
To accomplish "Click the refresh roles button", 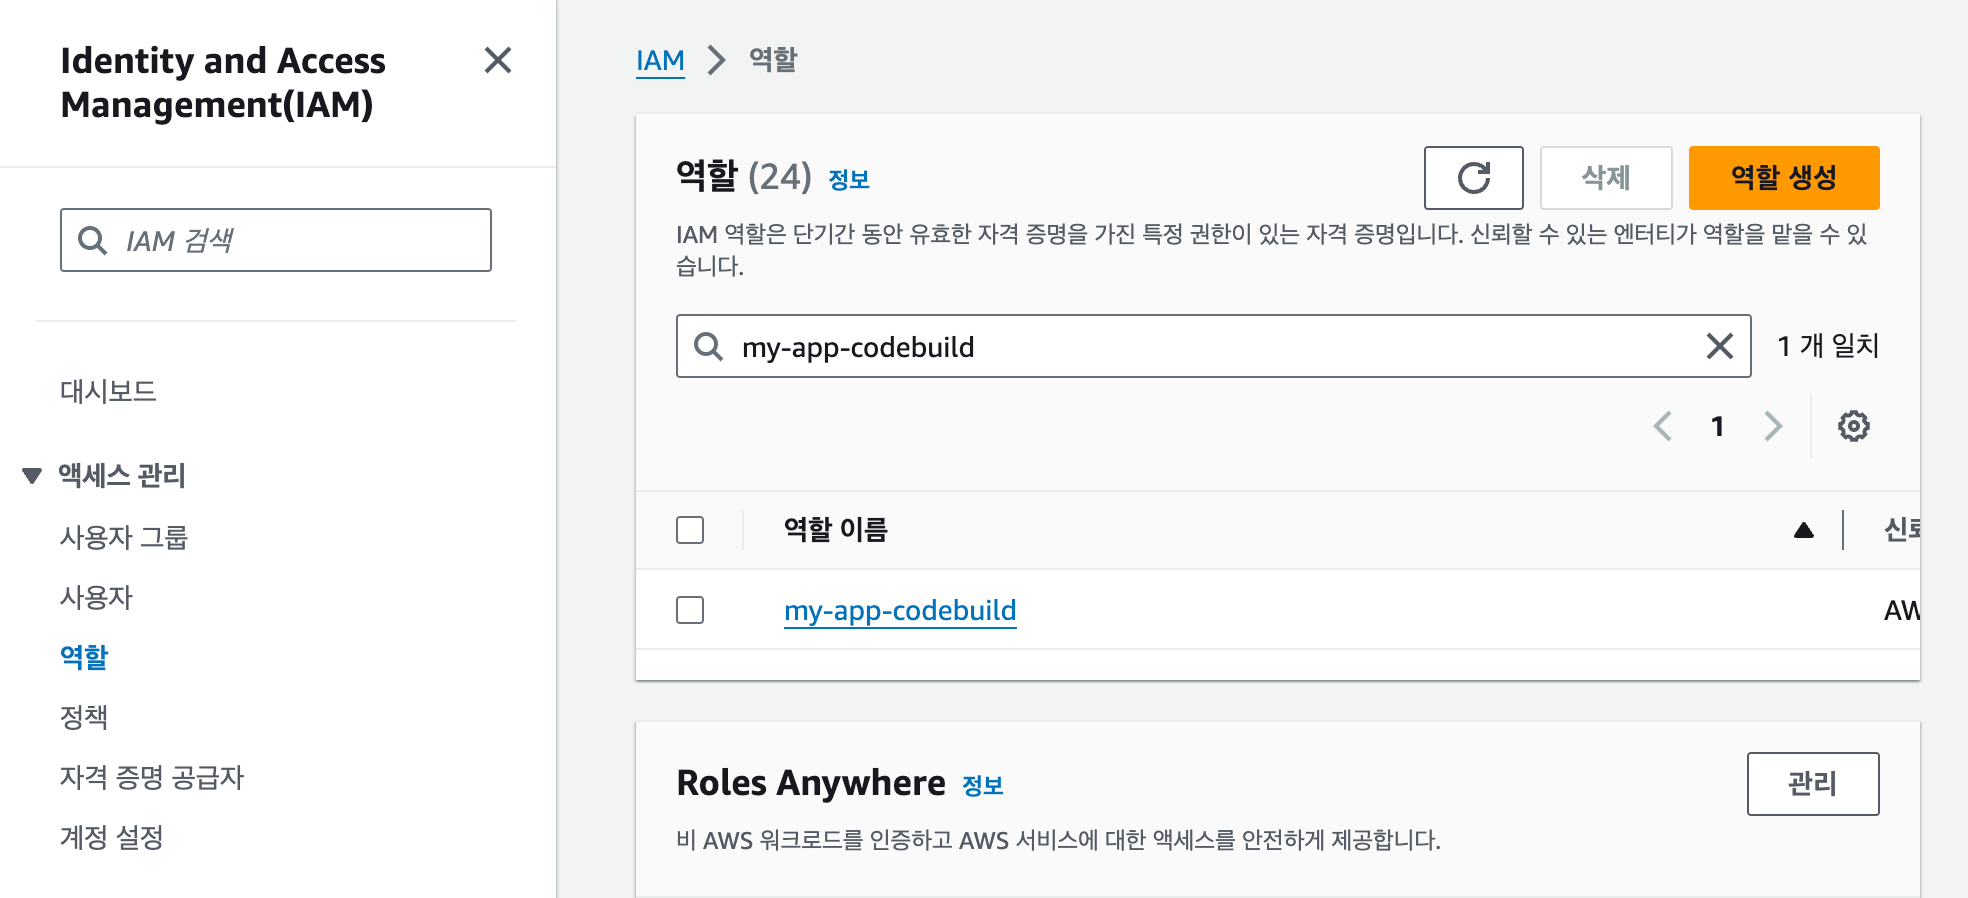I will (1473, 178).
